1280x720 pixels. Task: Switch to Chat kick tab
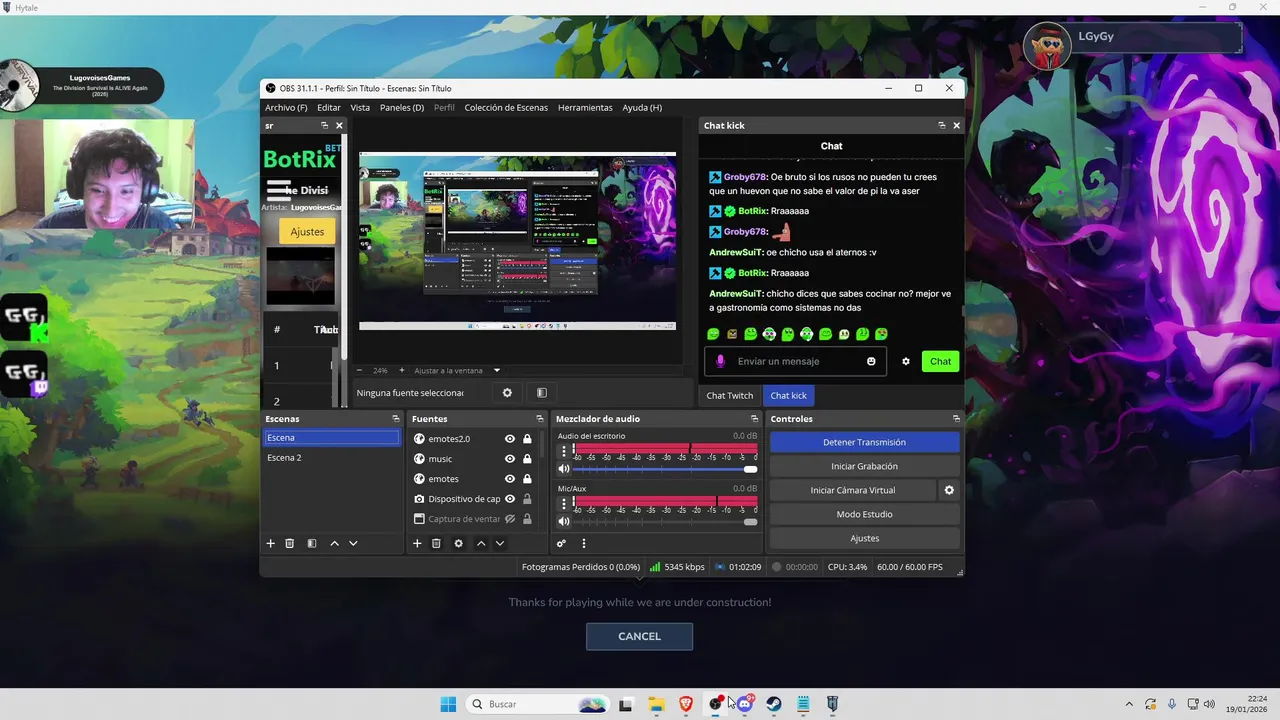coord(788,395)
